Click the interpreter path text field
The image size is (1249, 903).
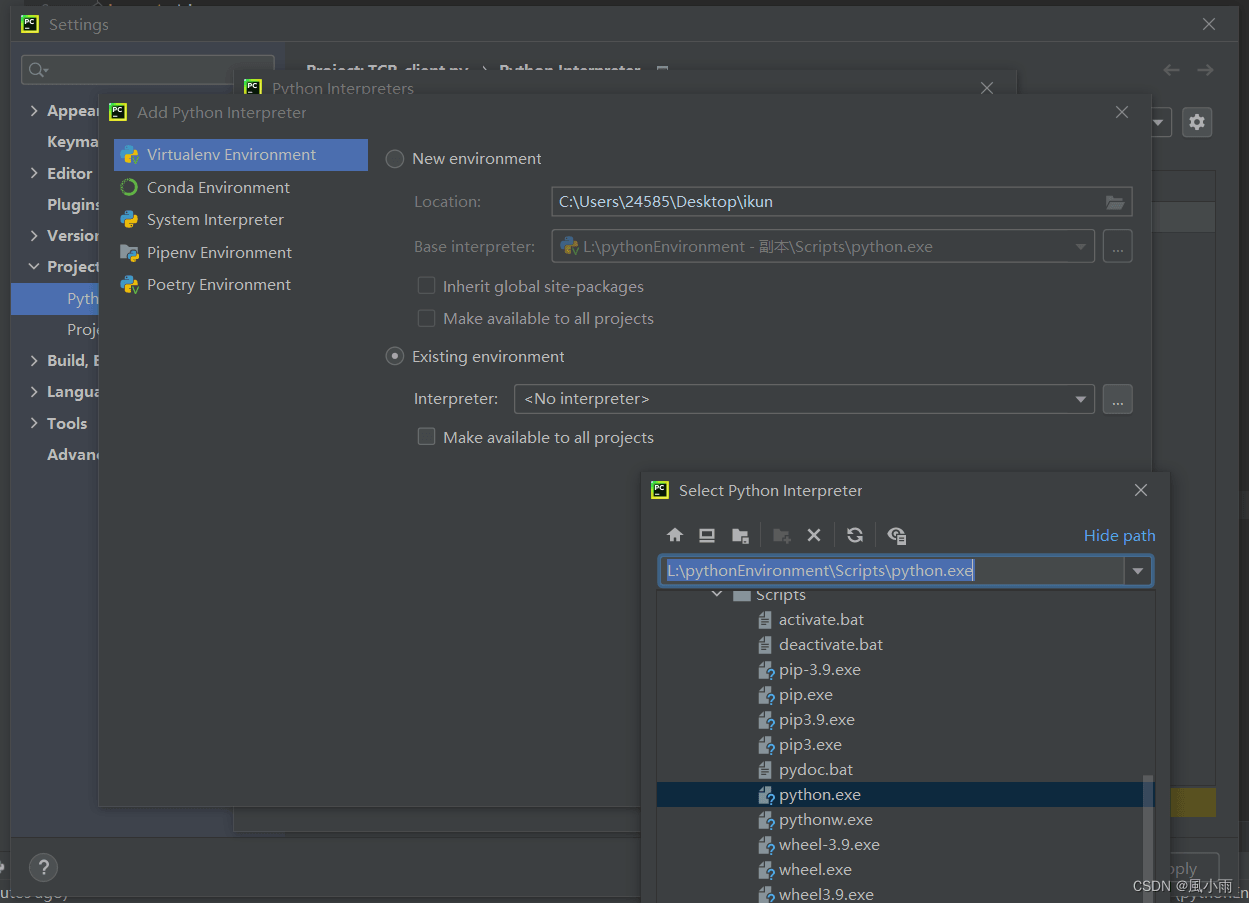point(892,571)
